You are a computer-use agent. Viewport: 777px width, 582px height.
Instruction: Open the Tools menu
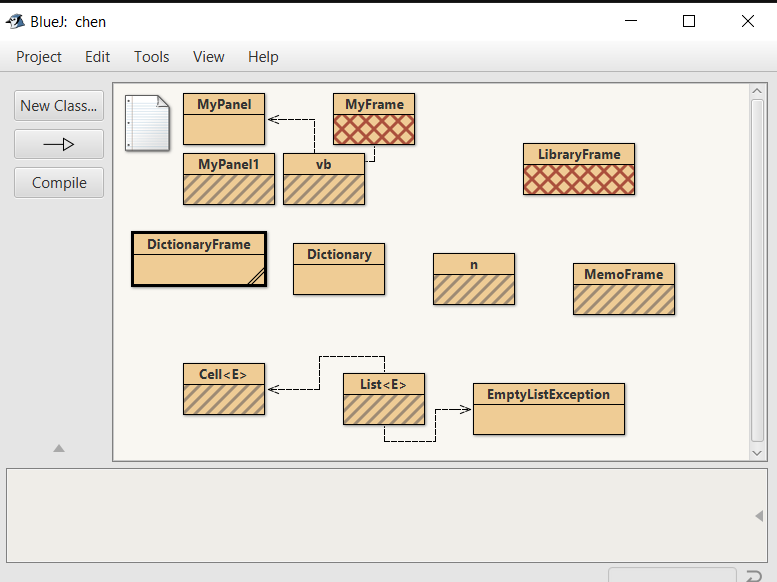point(152,57)
